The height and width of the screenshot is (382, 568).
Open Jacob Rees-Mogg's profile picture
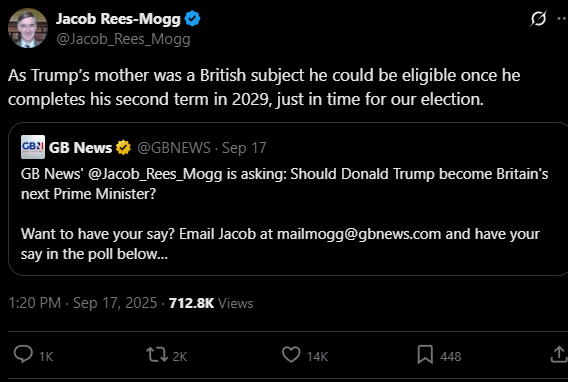click(x=28, y=28)
